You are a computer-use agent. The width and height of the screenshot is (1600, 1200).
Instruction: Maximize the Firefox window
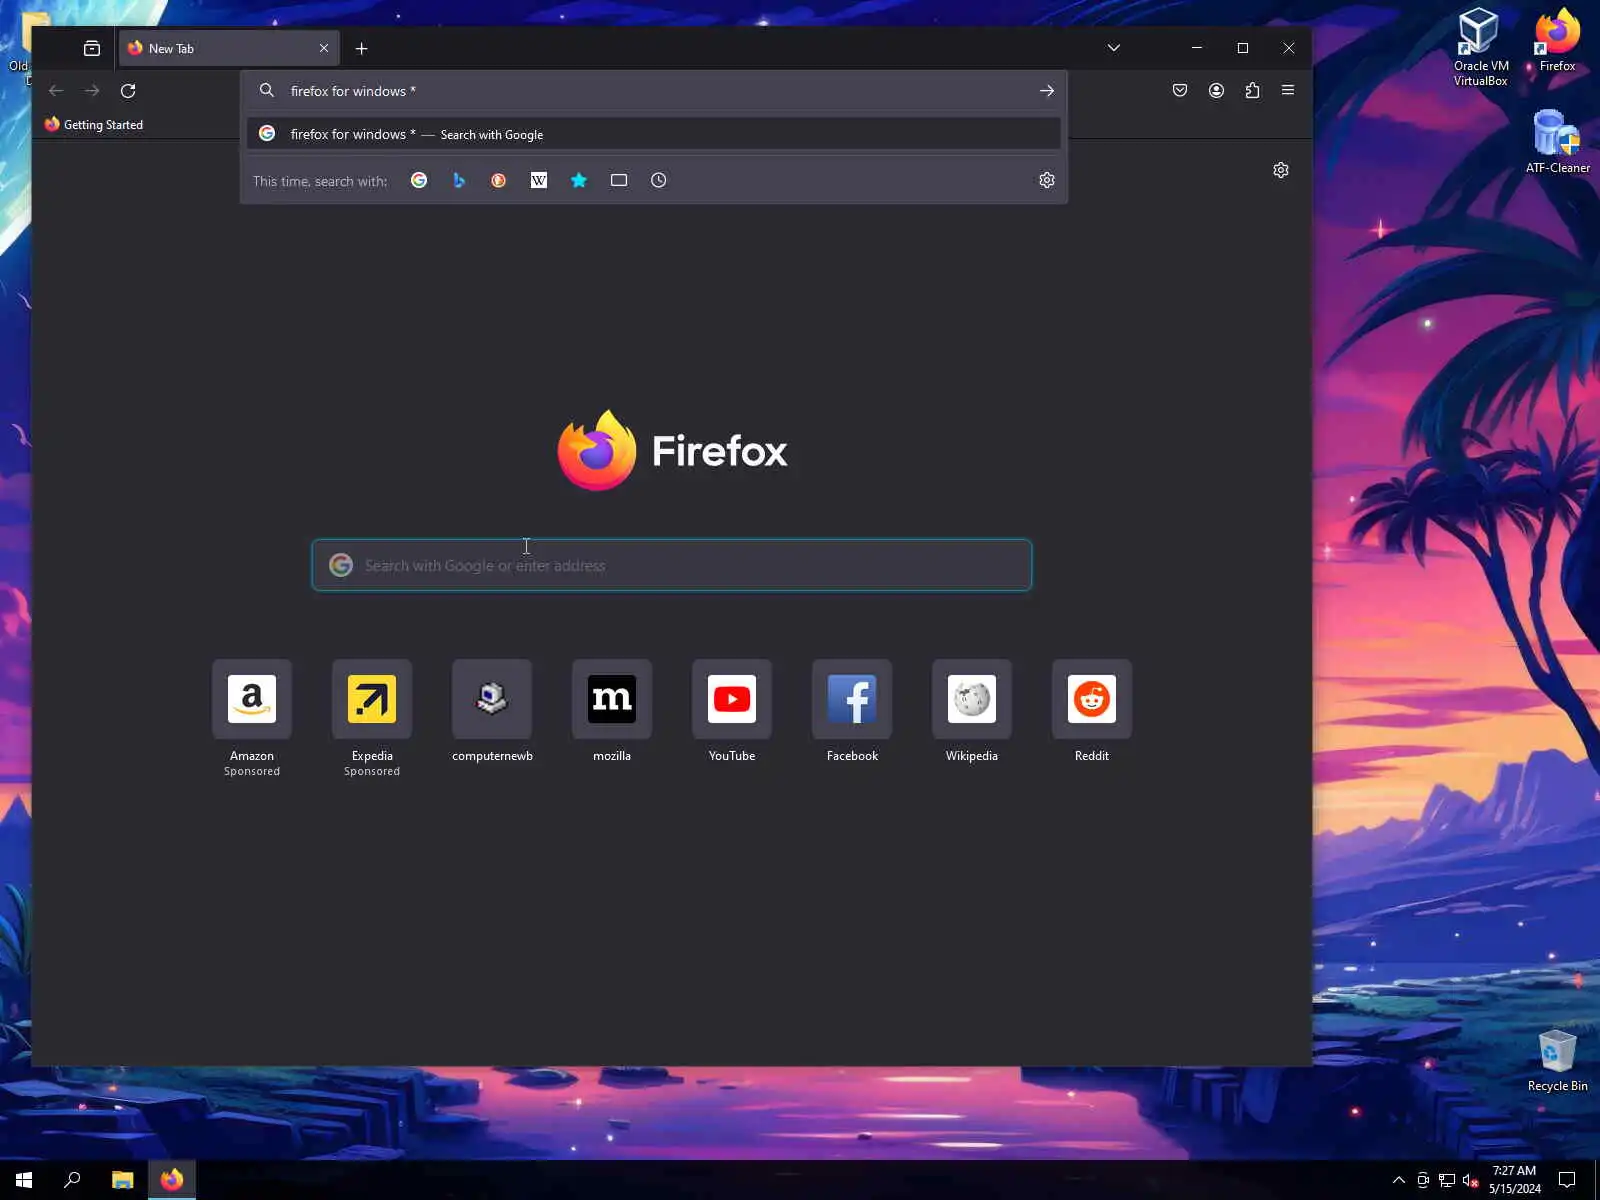[x=1243, y=48]
